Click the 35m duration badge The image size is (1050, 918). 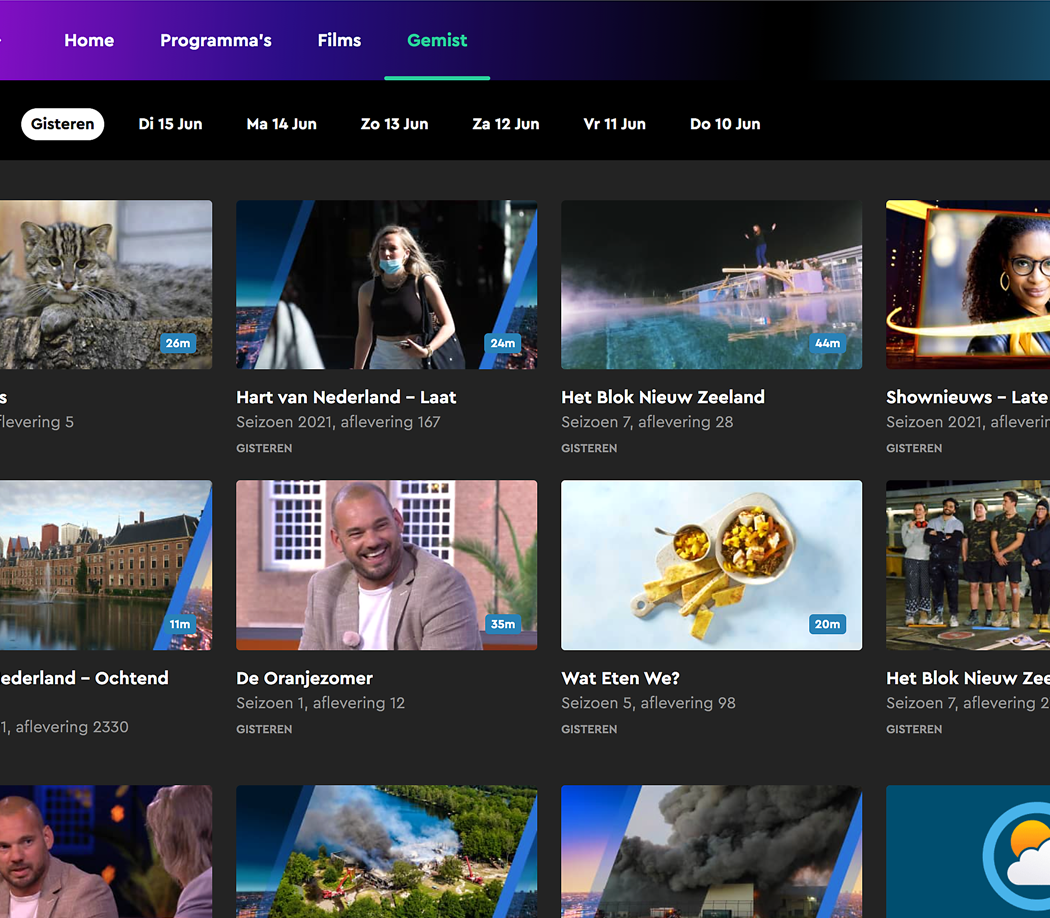click(503, 624)
